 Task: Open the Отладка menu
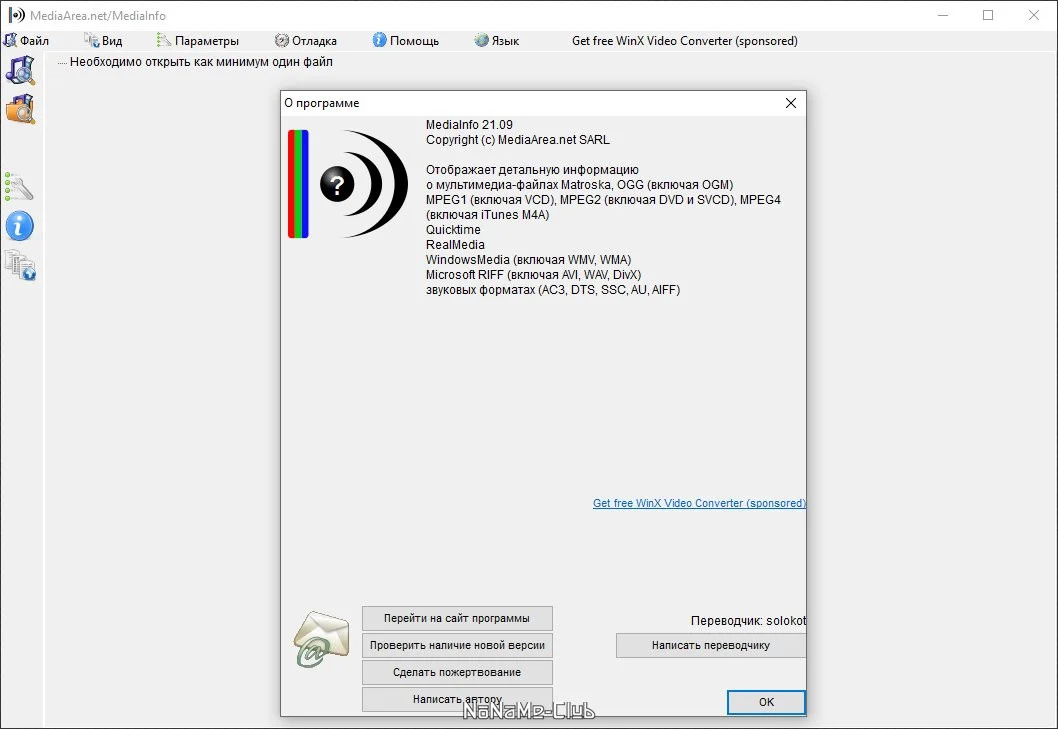306,40
